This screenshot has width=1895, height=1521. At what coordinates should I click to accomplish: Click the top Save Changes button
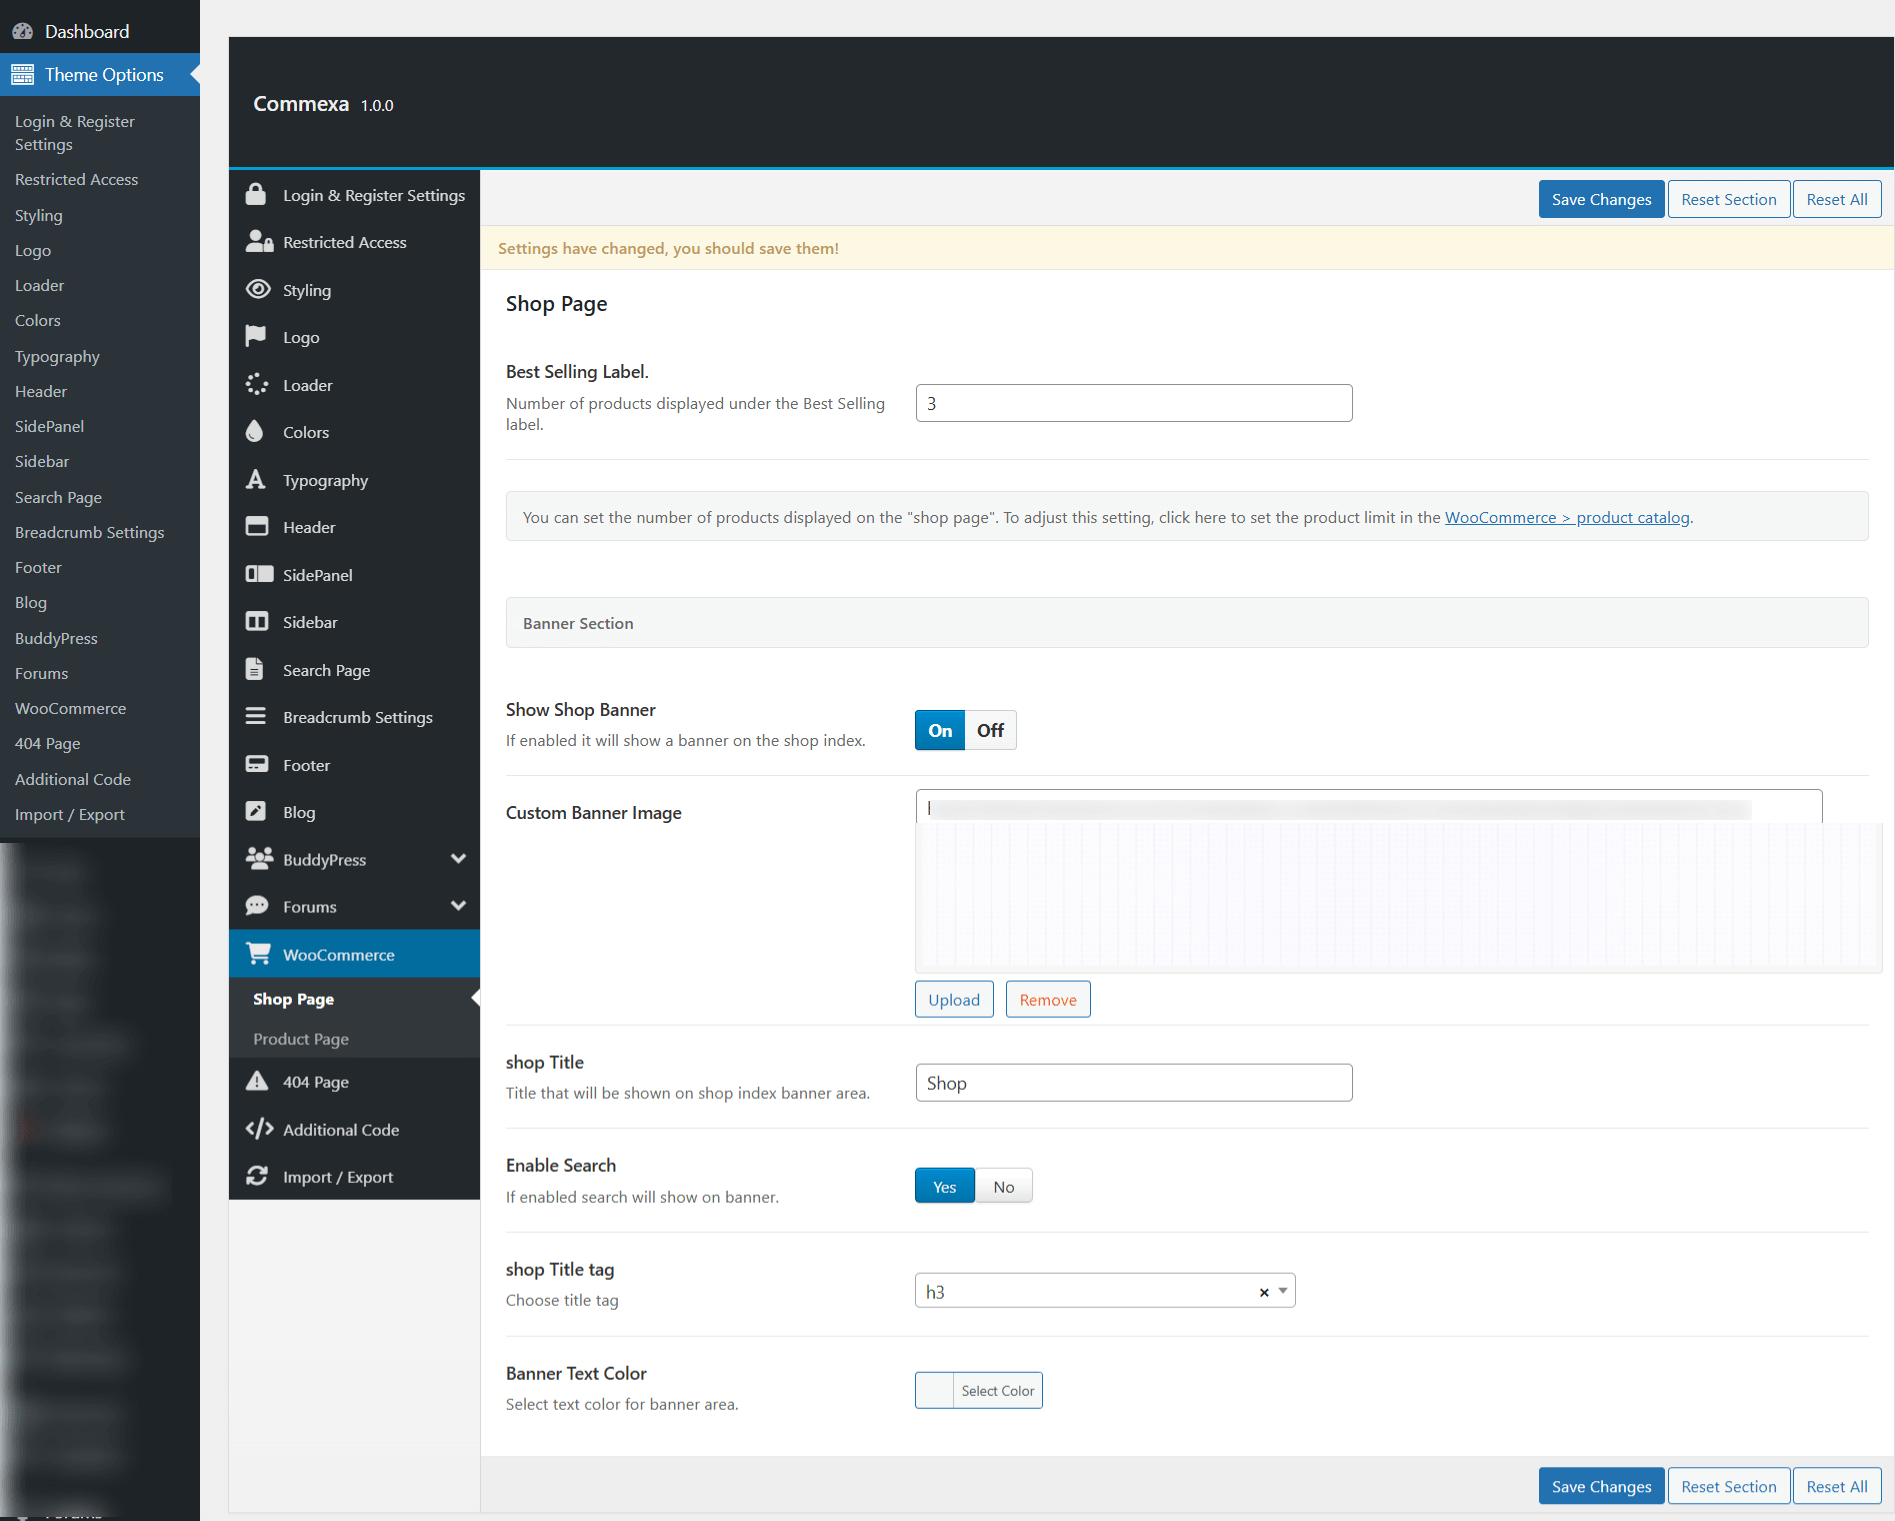pyautogui.click(x=1601, y=199)
